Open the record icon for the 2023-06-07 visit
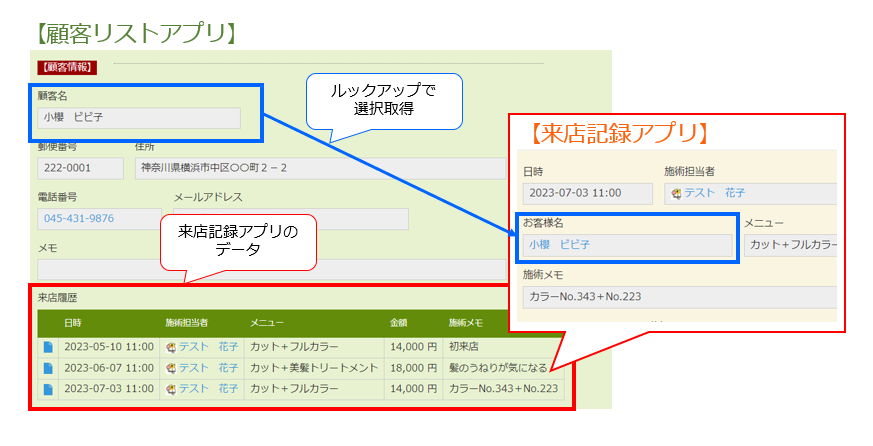 click(48, 368)
